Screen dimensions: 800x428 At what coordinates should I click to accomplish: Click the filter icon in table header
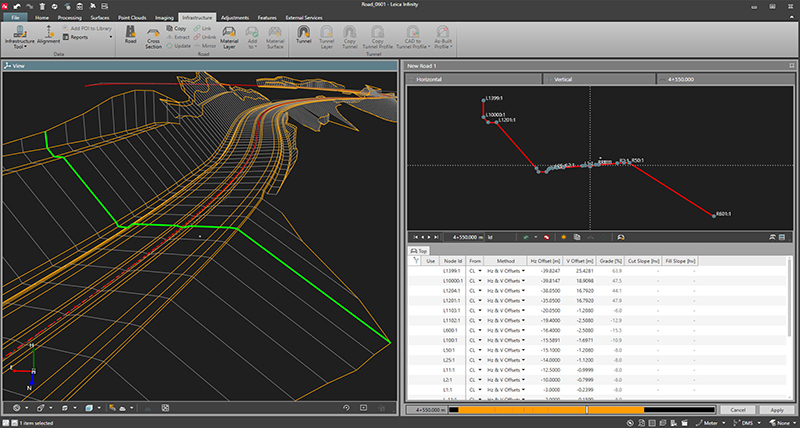coord(416,260)
